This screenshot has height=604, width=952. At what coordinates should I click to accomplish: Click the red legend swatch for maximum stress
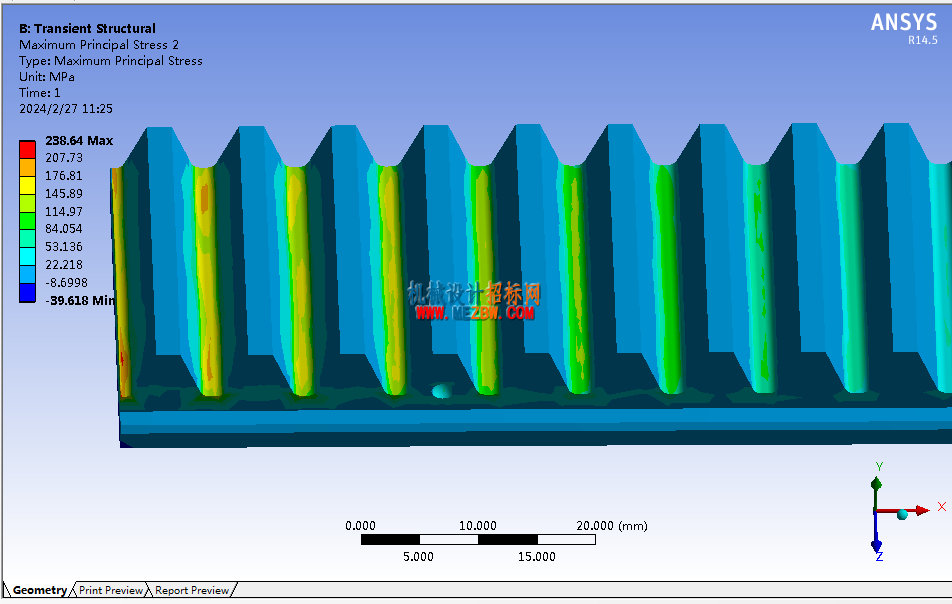(x=27, y=149)
